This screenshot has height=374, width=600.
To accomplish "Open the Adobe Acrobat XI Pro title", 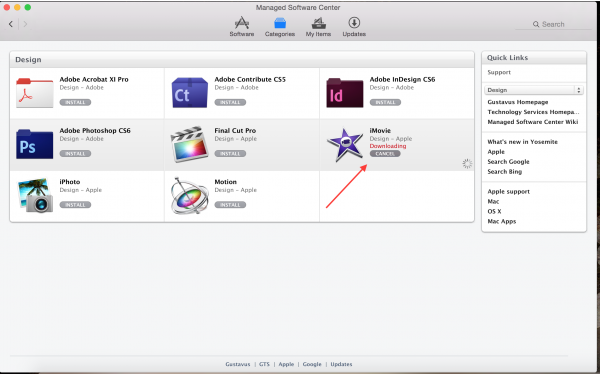I will coord(94,79).
